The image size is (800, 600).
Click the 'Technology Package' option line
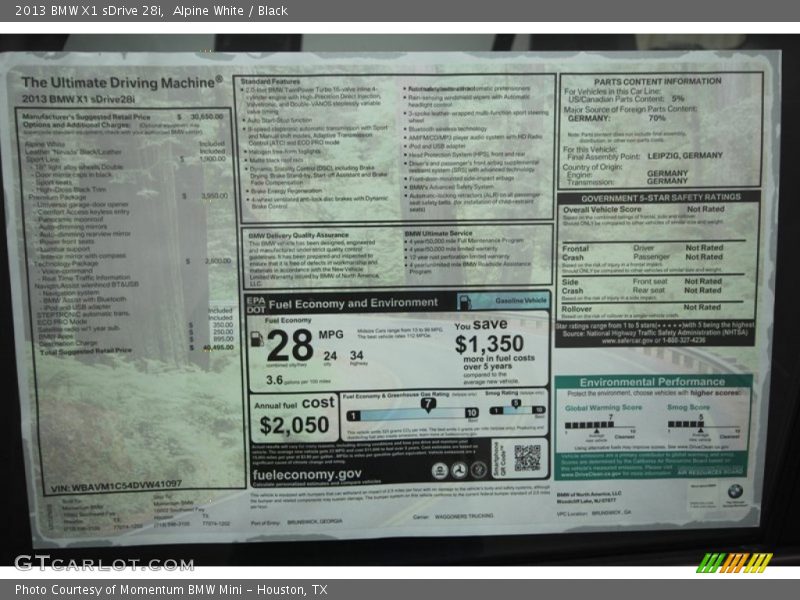[66, 264]
